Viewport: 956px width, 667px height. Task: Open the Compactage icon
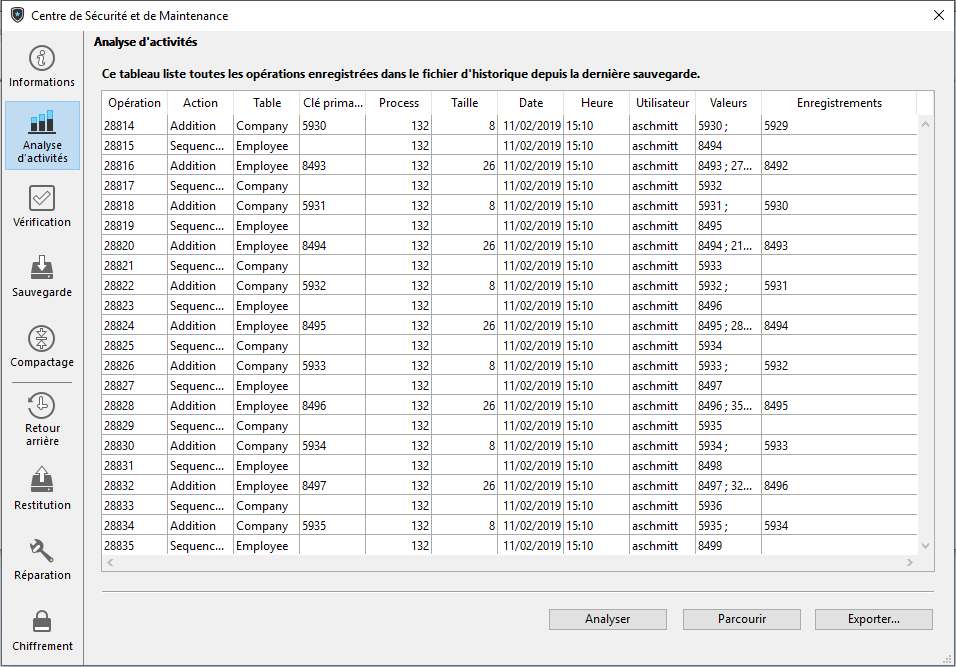pyautogui.click(x=42, y=338)
